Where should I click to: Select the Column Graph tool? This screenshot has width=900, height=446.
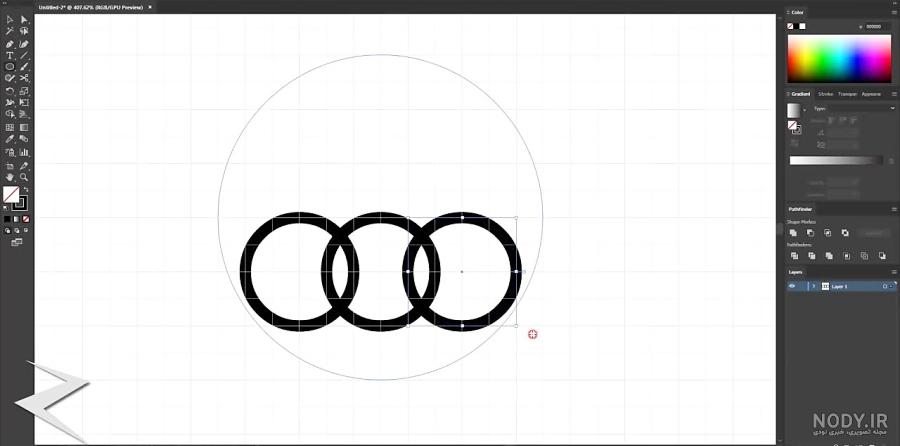tap(24, 152)
